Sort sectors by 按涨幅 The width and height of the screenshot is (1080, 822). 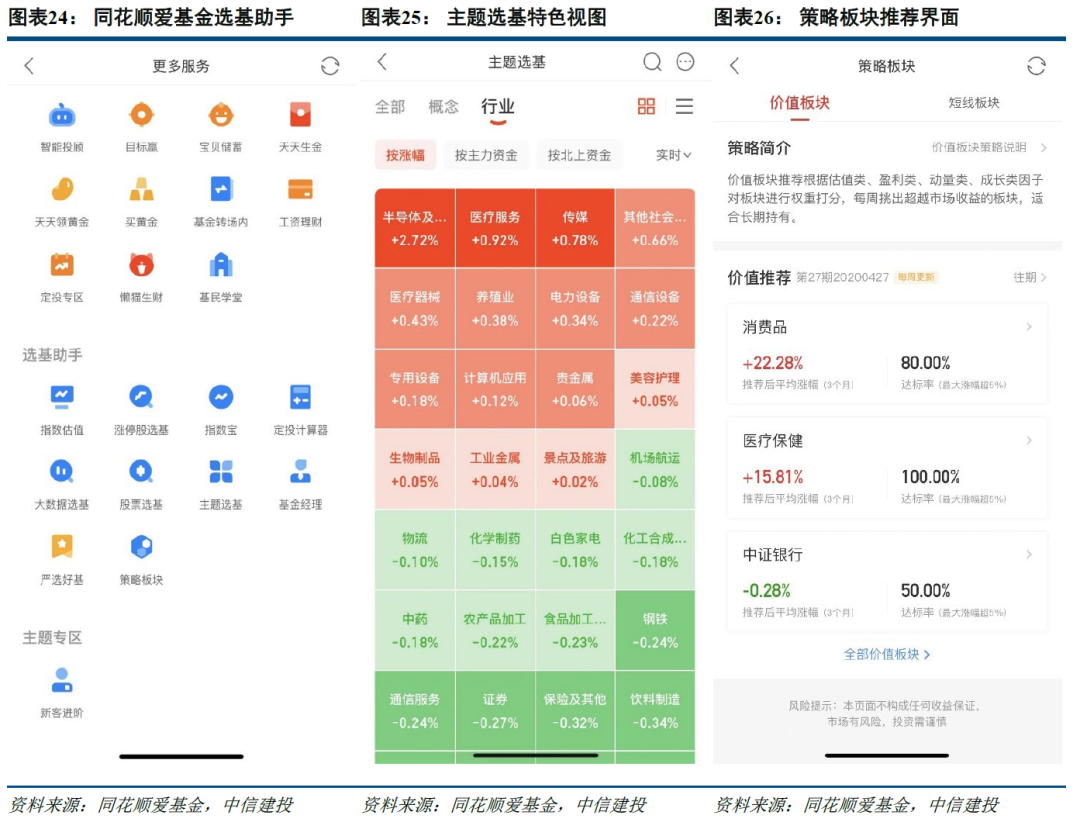pyautogui.click(x=405, y=155)
